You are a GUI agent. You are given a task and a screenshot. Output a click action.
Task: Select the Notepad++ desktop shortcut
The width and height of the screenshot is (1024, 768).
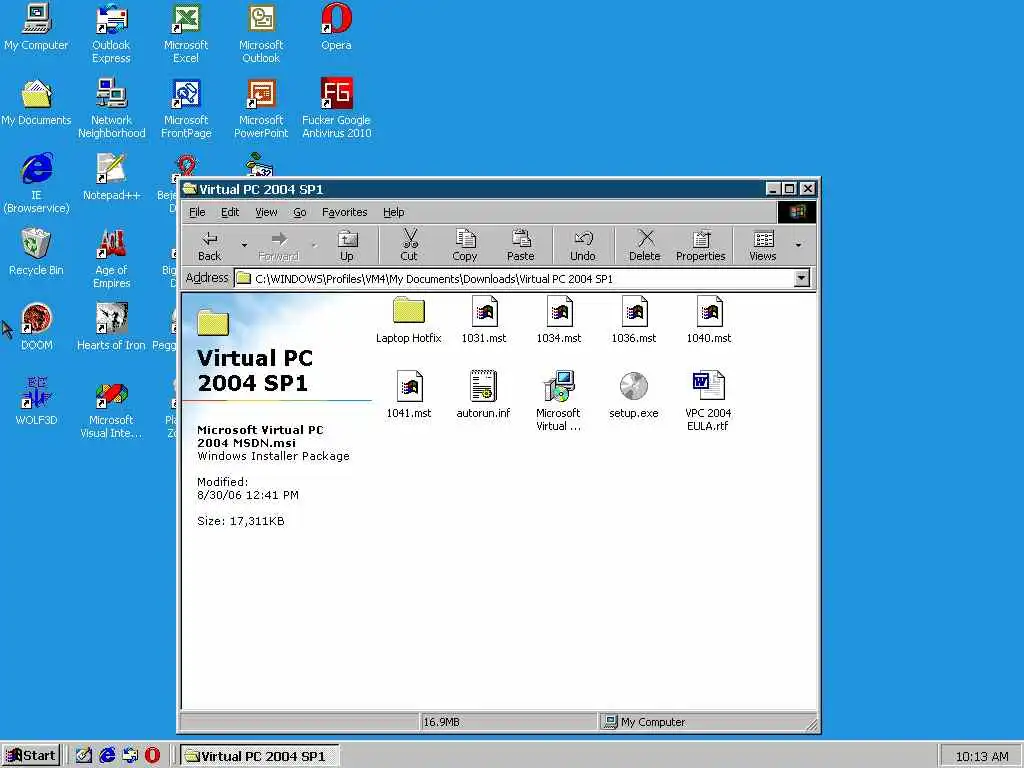[112, 177]
